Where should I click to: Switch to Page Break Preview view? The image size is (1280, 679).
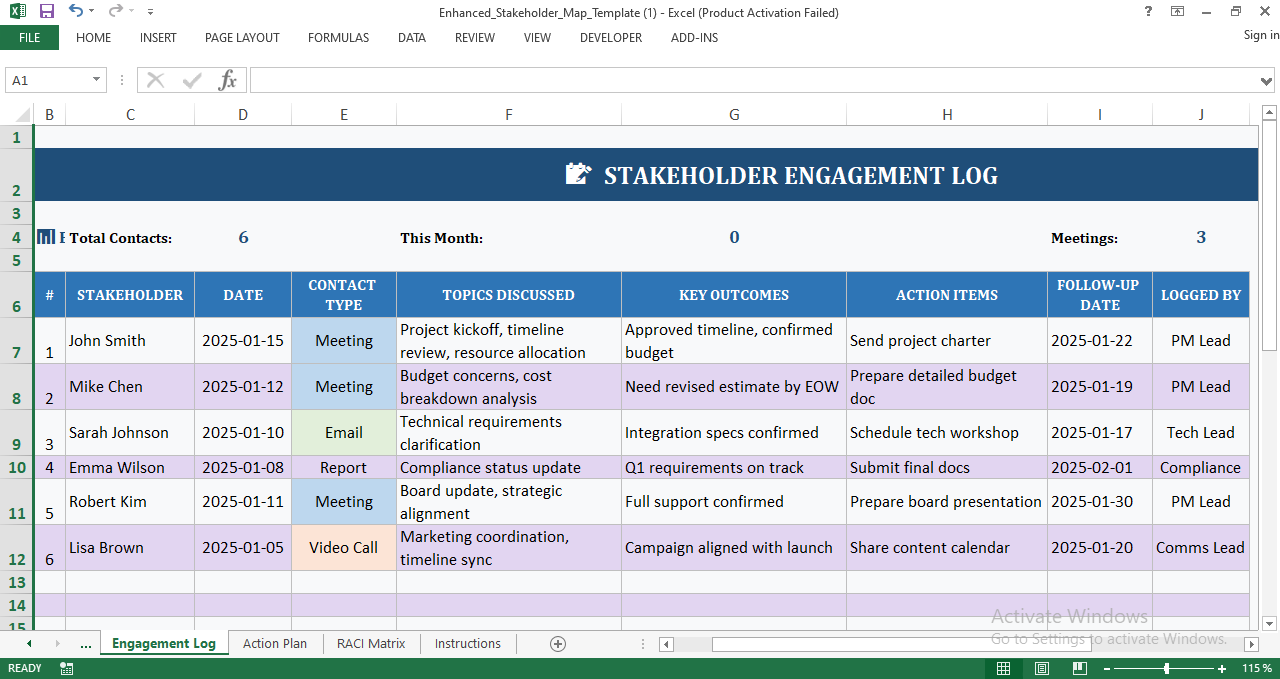click(1079, 668)
